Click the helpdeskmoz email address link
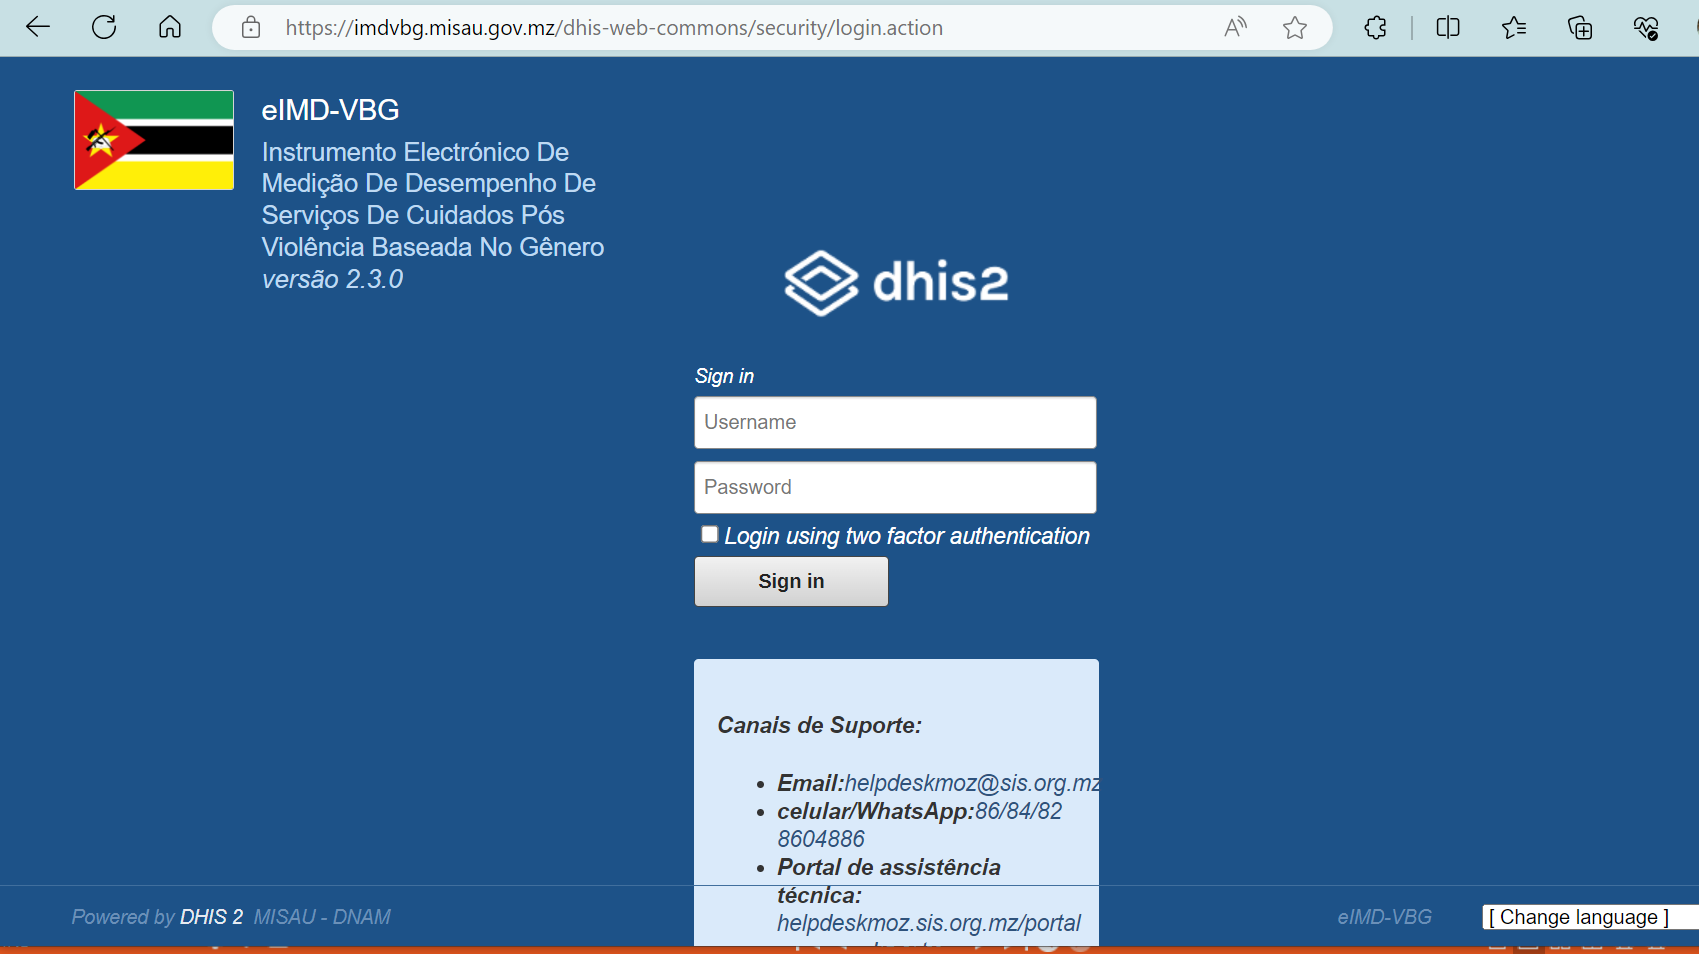The height and width of the screenshot is (954, 1699). point(971,783)
